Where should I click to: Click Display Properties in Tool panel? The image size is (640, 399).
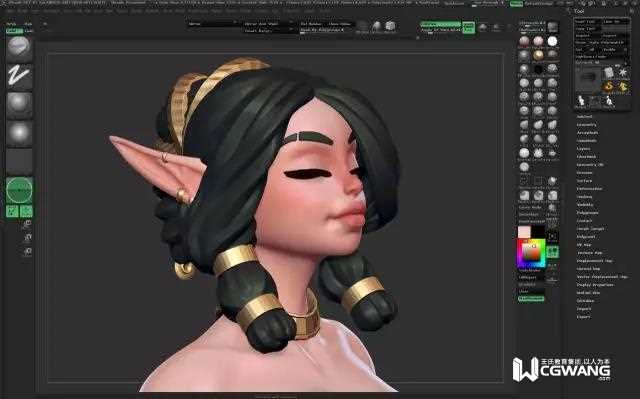(x=595, y=285)
